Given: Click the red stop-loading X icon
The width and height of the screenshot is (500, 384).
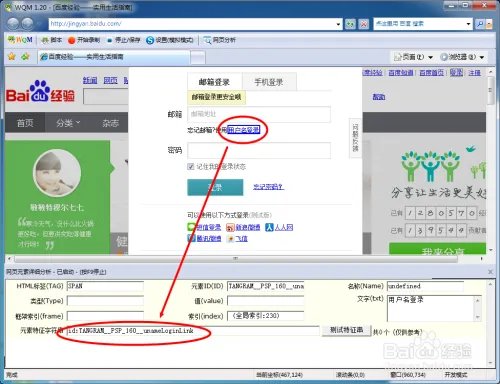Looking at the screenshot, I should pyautogui.click(x=364, y=24).
